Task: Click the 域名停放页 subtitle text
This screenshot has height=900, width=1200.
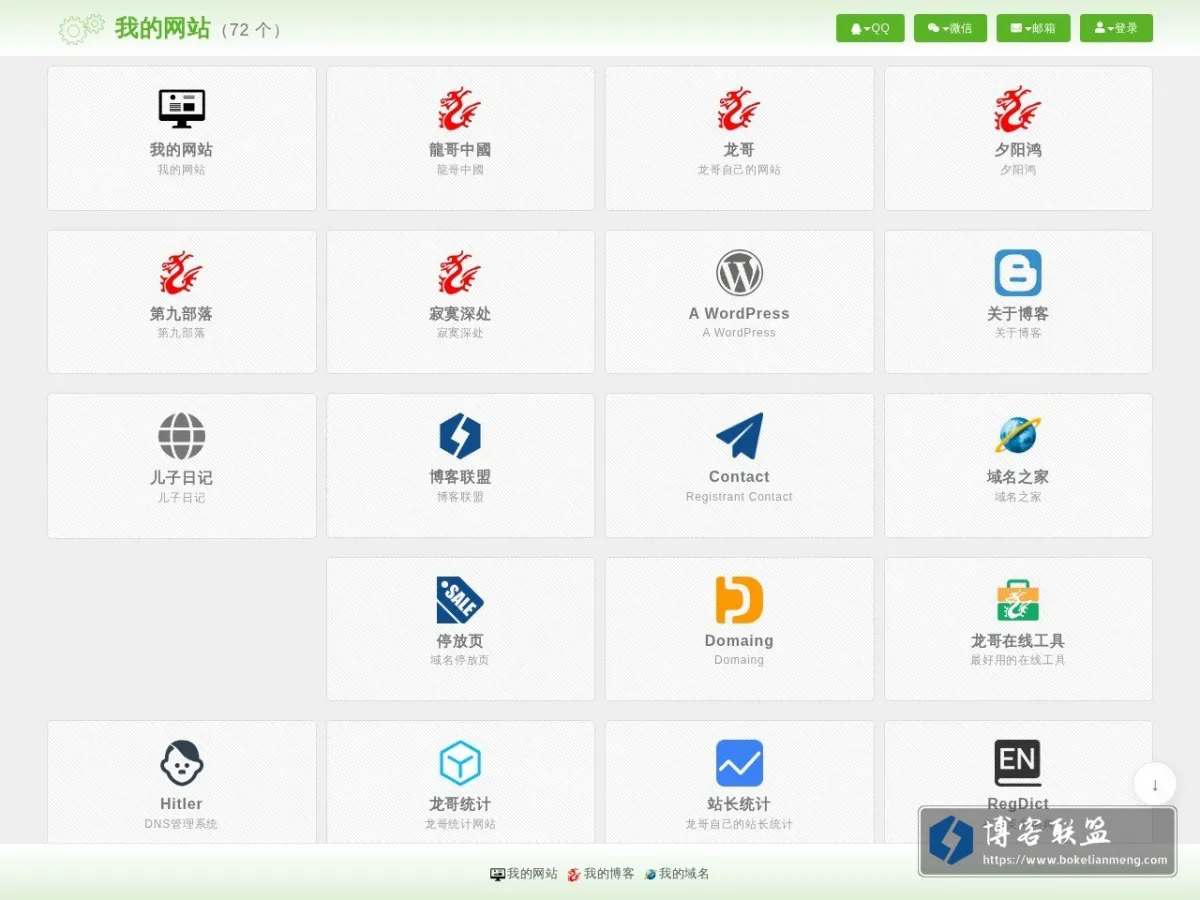Action: point(460,660)
